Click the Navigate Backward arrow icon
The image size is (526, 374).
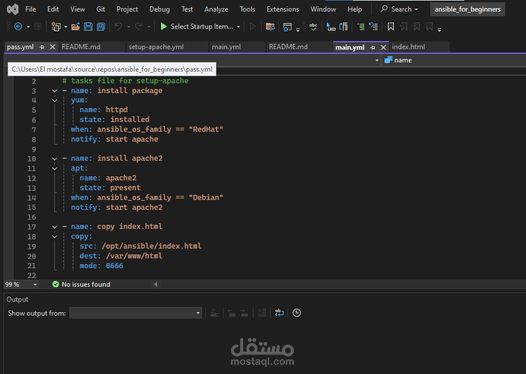coord(18,26)
